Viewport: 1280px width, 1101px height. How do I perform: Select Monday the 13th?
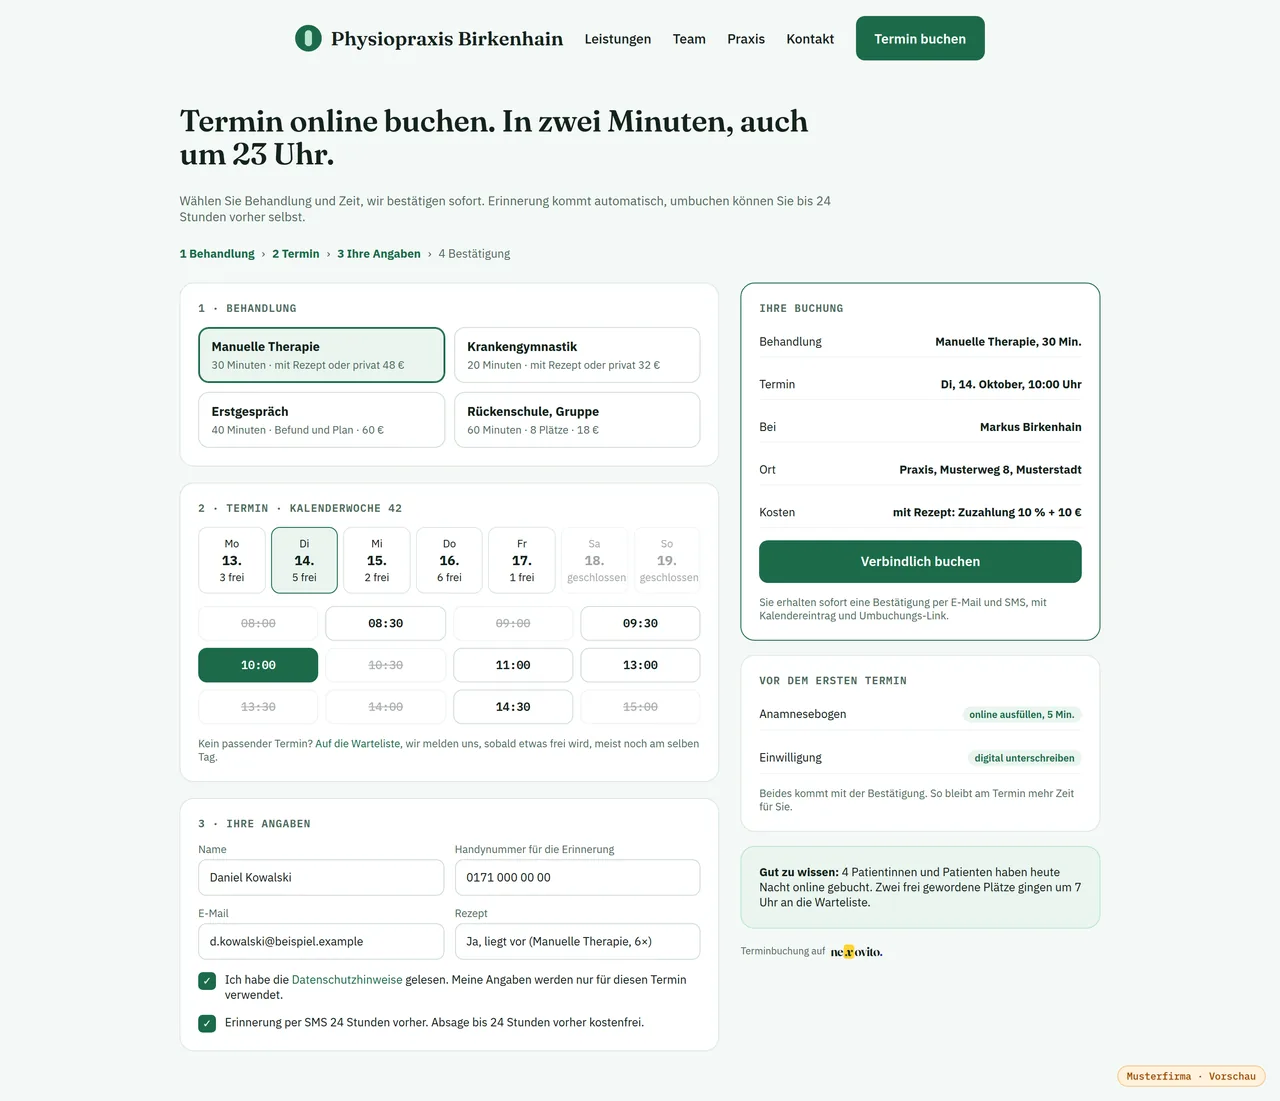coord(232,560)
